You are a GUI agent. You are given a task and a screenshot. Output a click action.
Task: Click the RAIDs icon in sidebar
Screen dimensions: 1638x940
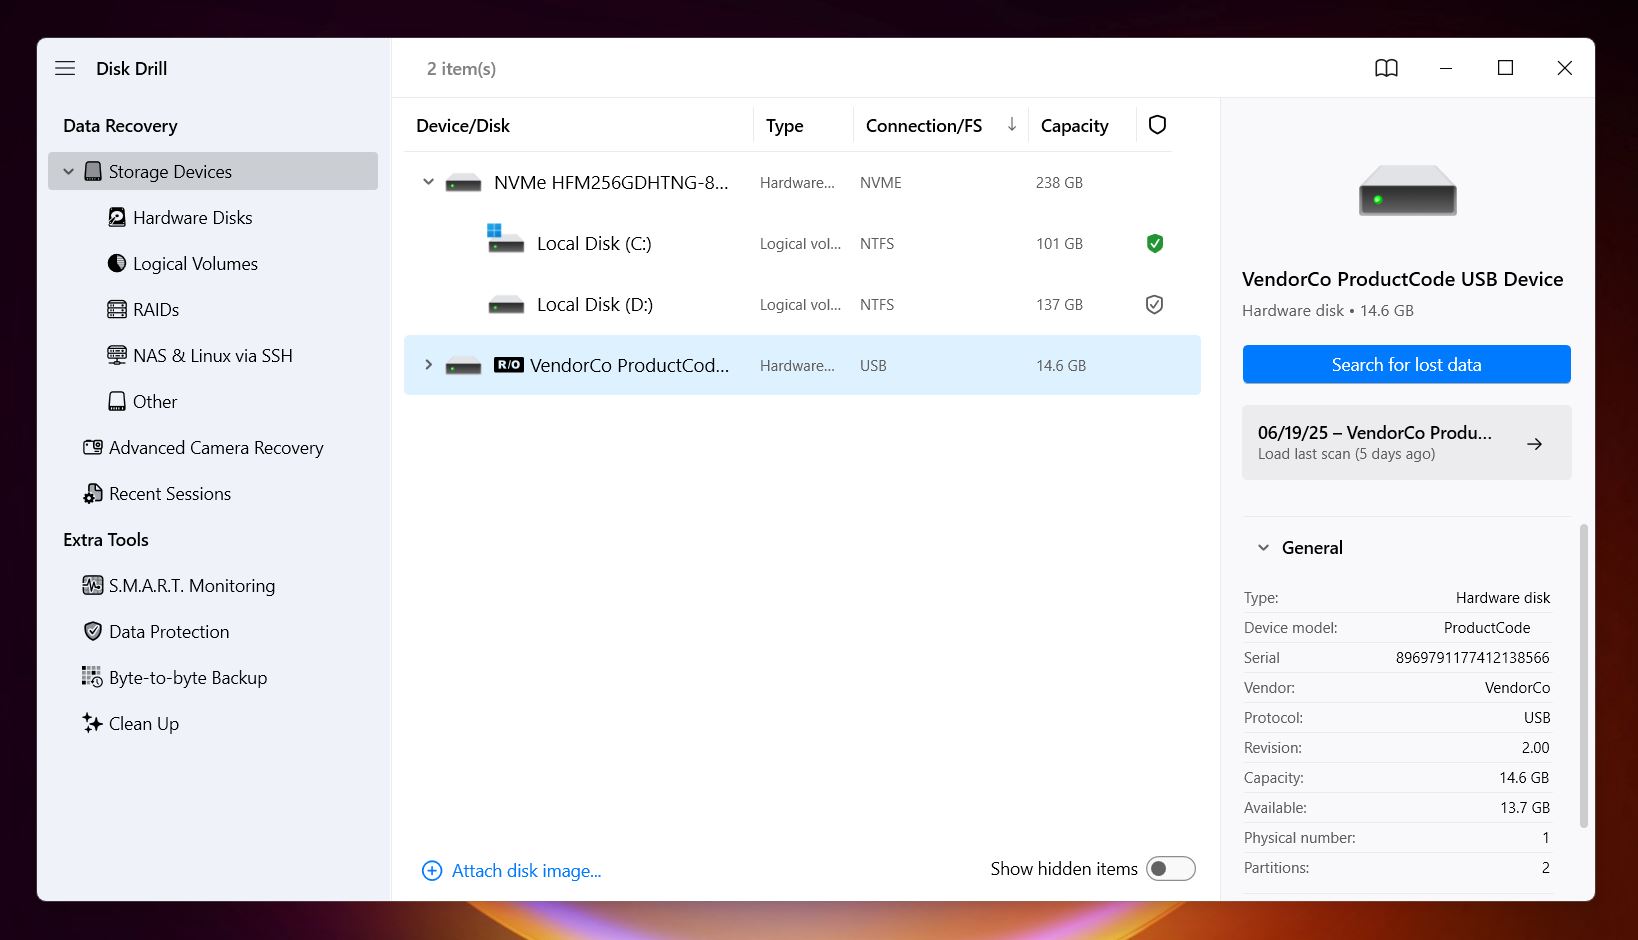tap(117, 309)
